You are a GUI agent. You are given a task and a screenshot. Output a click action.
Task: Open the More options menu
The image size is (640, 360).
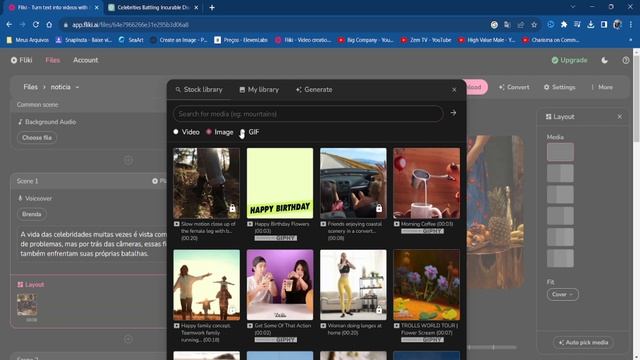tap(602, 87)
